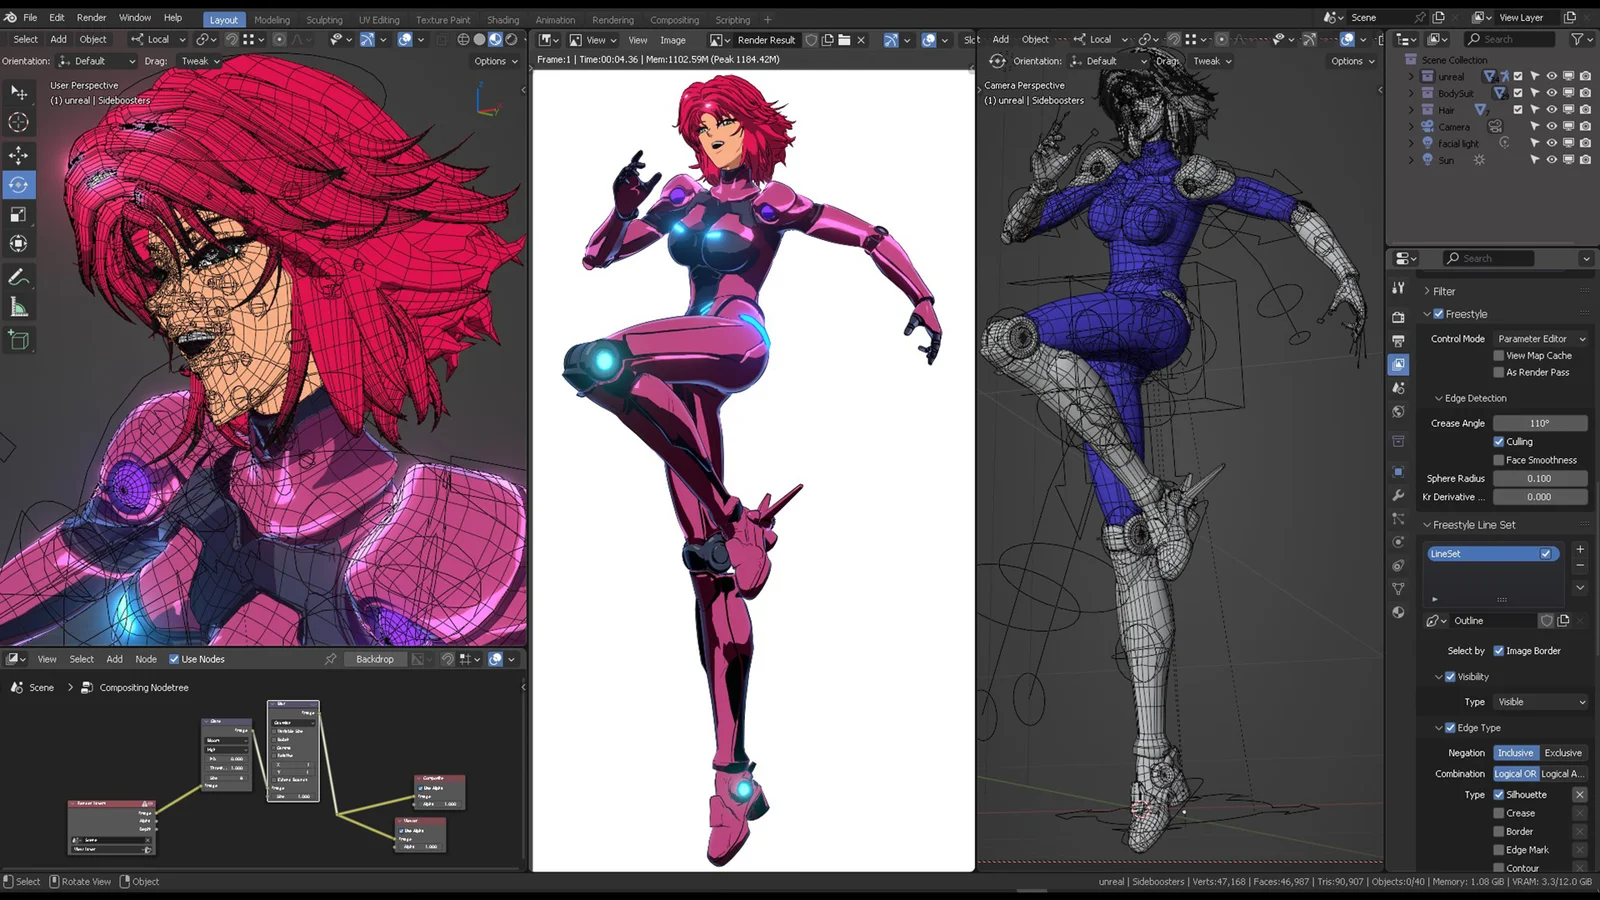Viewport: 1600px width, 900px height.
Task: Adjust the Crease Angle value slider
Action: coord(1540,422)
